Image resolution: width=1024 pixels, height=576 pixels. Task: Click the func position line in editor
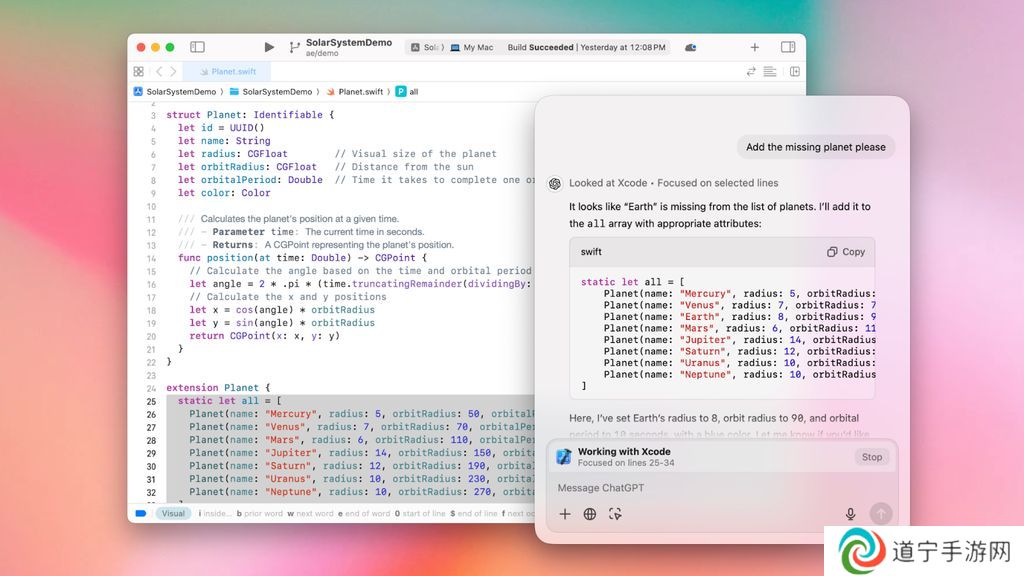302,258
